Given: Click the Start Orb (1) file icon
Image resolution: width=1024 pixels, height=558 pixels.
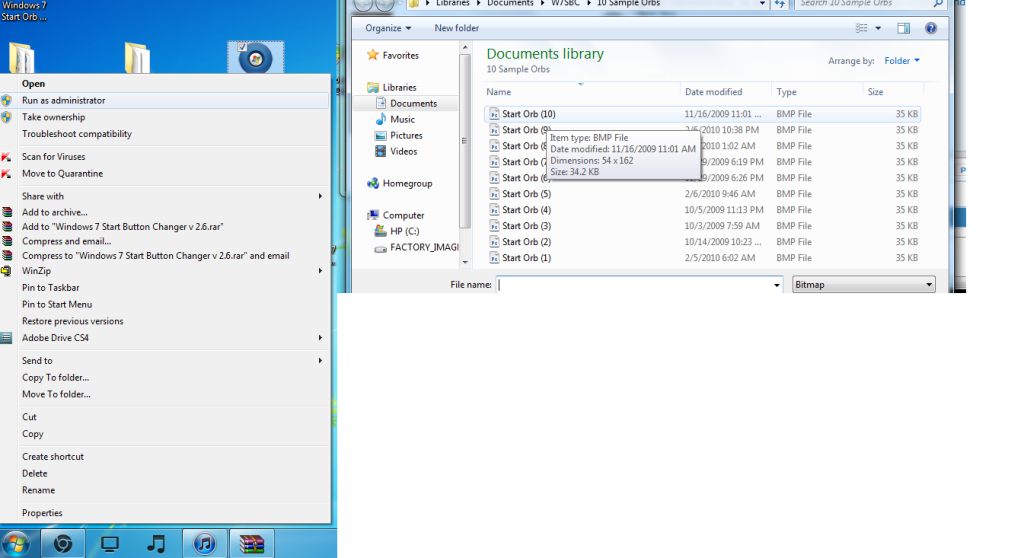Looking at the screenshot, I should point(494,257).
